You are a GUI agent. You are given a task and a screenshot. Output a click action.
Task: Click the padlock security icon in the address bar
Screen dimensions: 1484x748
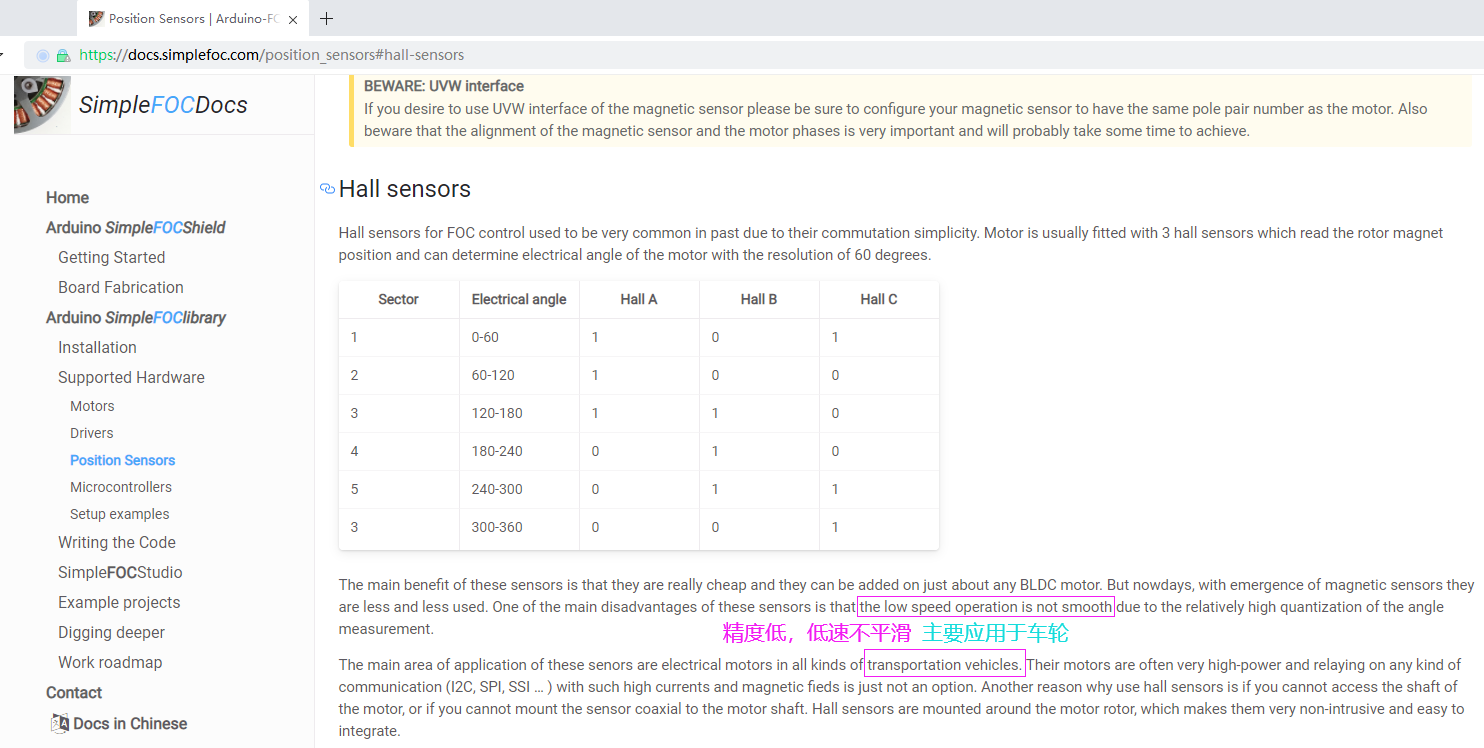[x=63, y=55]
